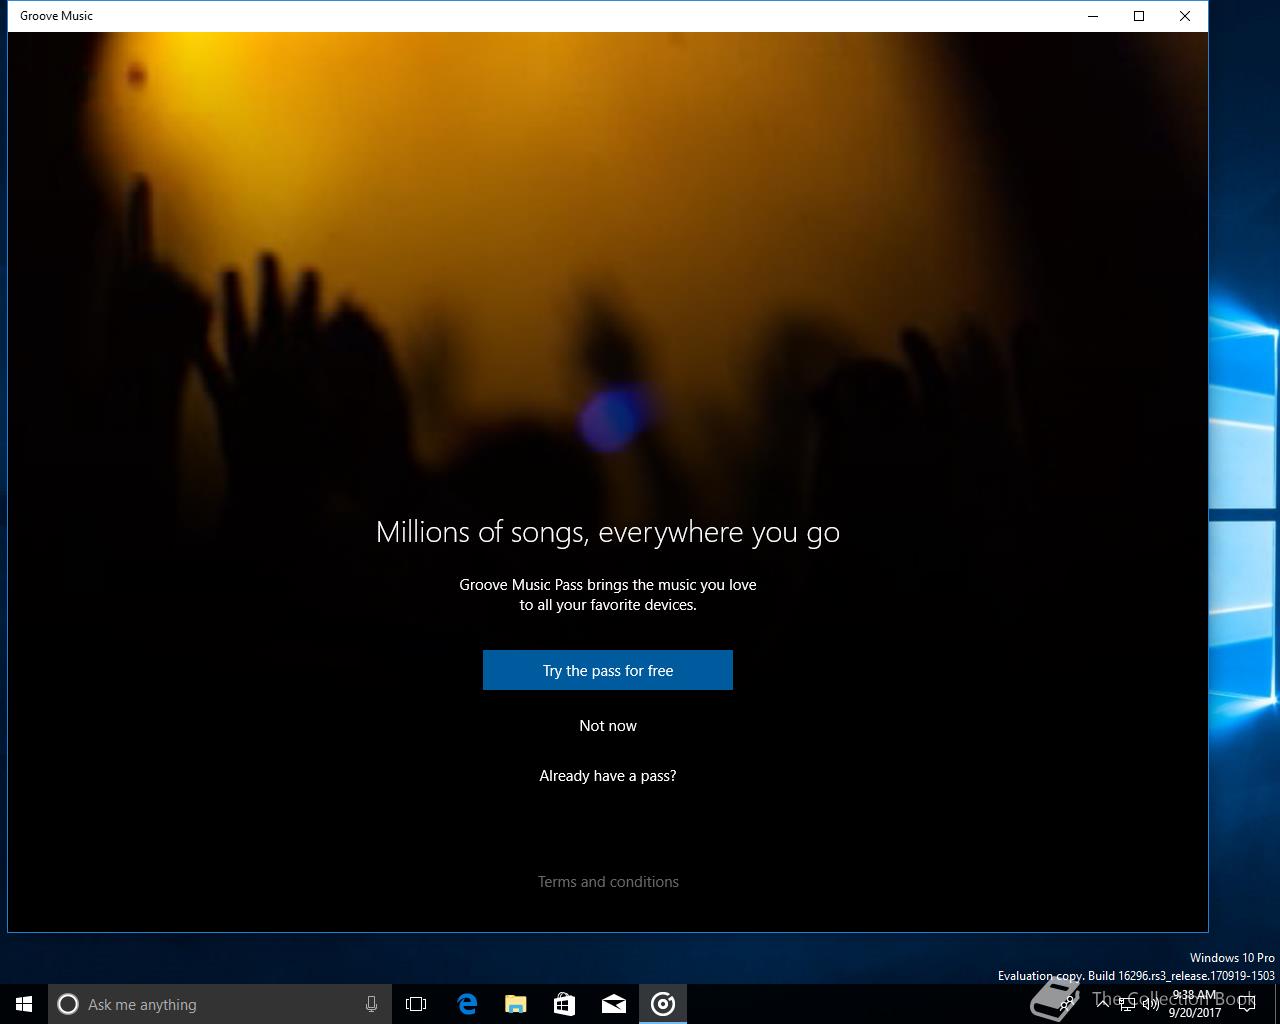Open Already have a pass? link
The image size is (1280, 1024).
[x=608, y=776]
